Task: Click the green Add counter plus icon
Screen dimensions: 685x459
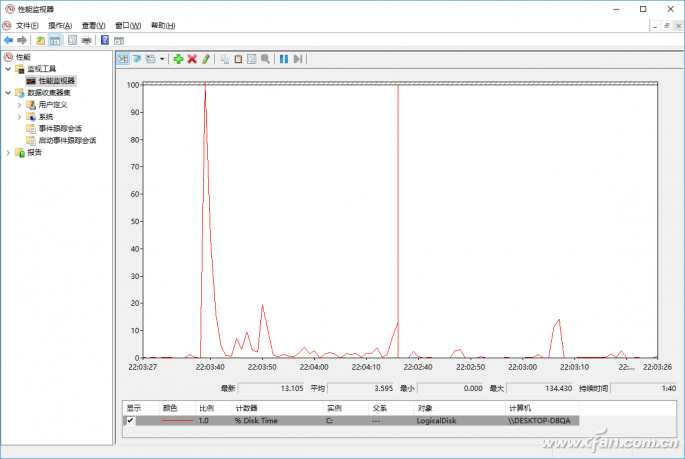Action: coord(178,59)
